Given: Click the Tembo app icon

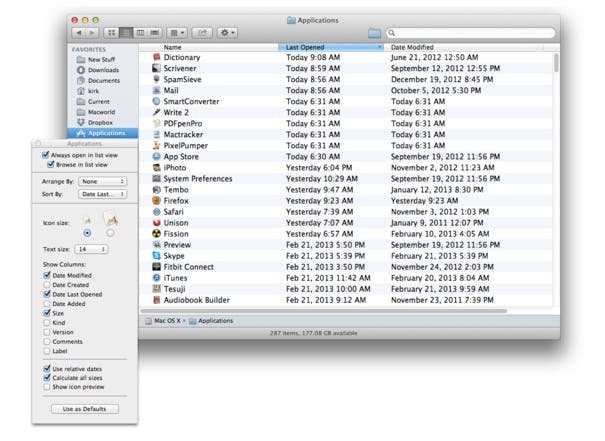Looking at the screenshot, I should pos(156,189).
